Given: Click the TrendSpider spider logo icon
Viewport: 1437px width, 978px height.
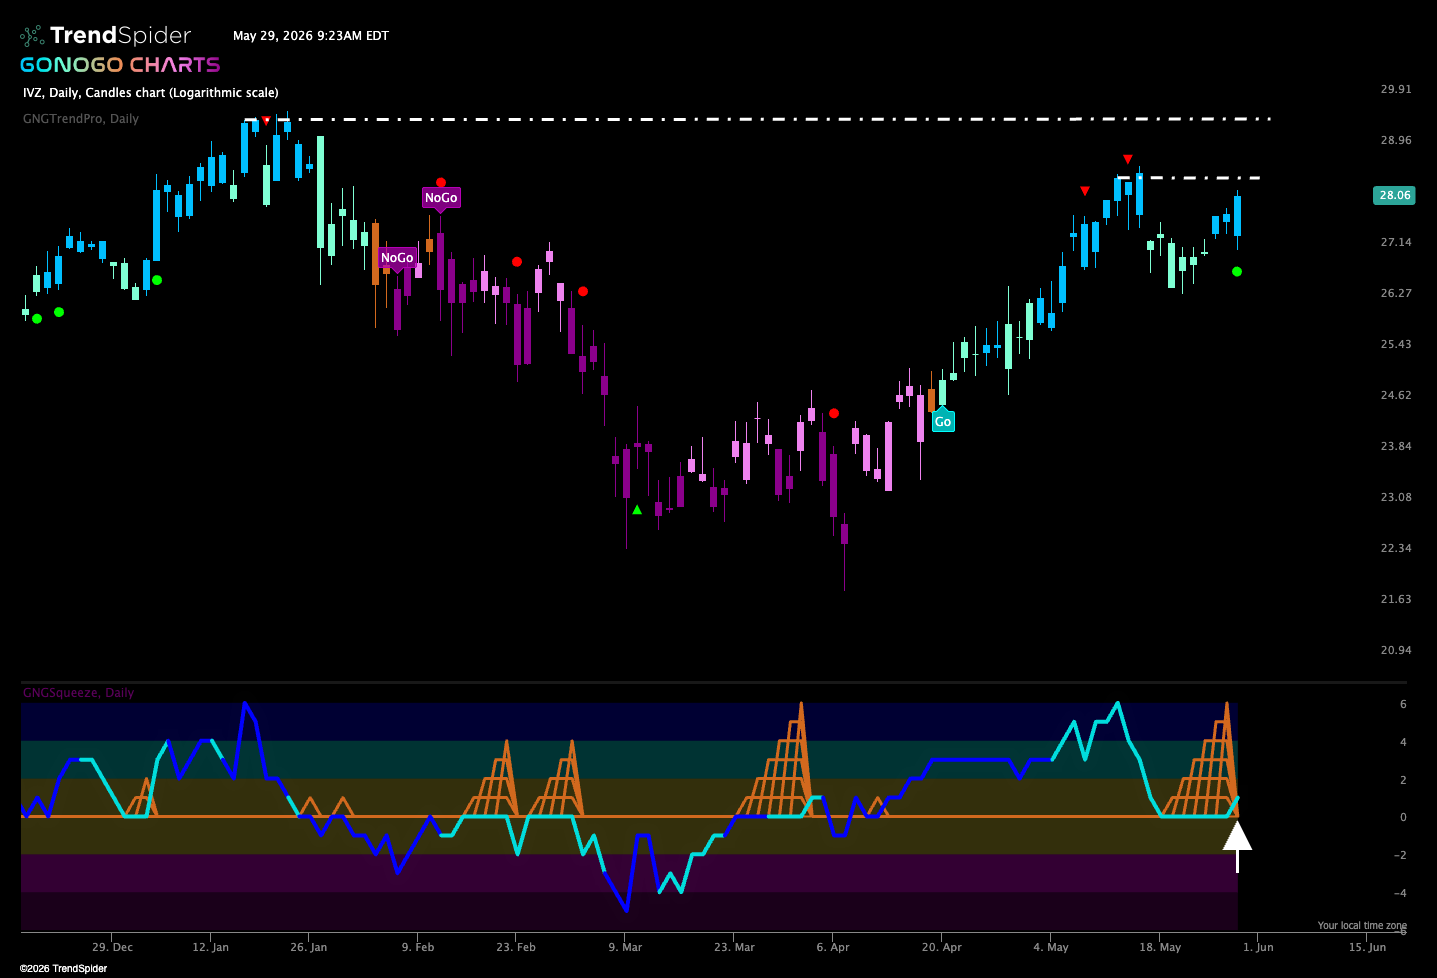Looking at the screenshot, I should pos(32,36).
